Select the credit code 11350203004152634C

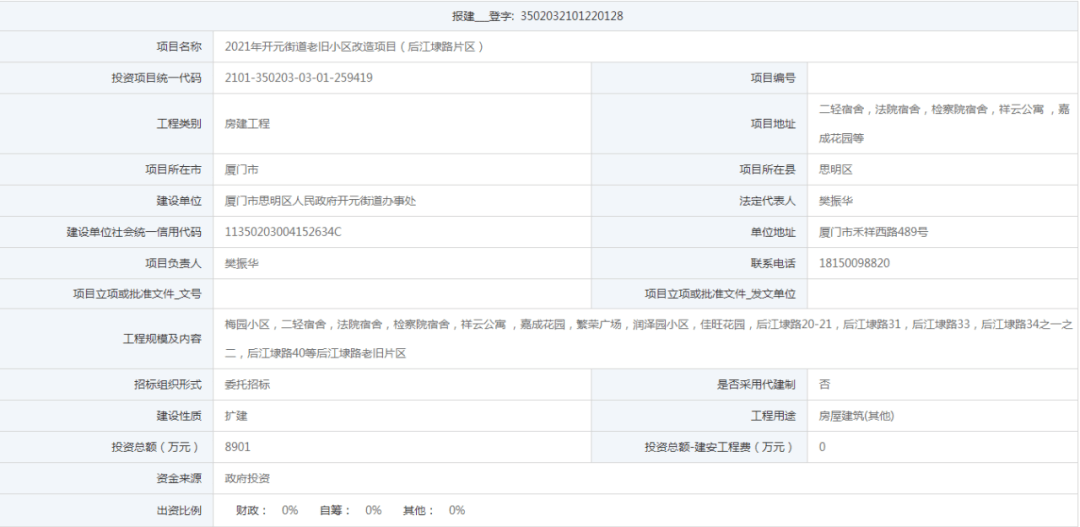click(283, 232)
